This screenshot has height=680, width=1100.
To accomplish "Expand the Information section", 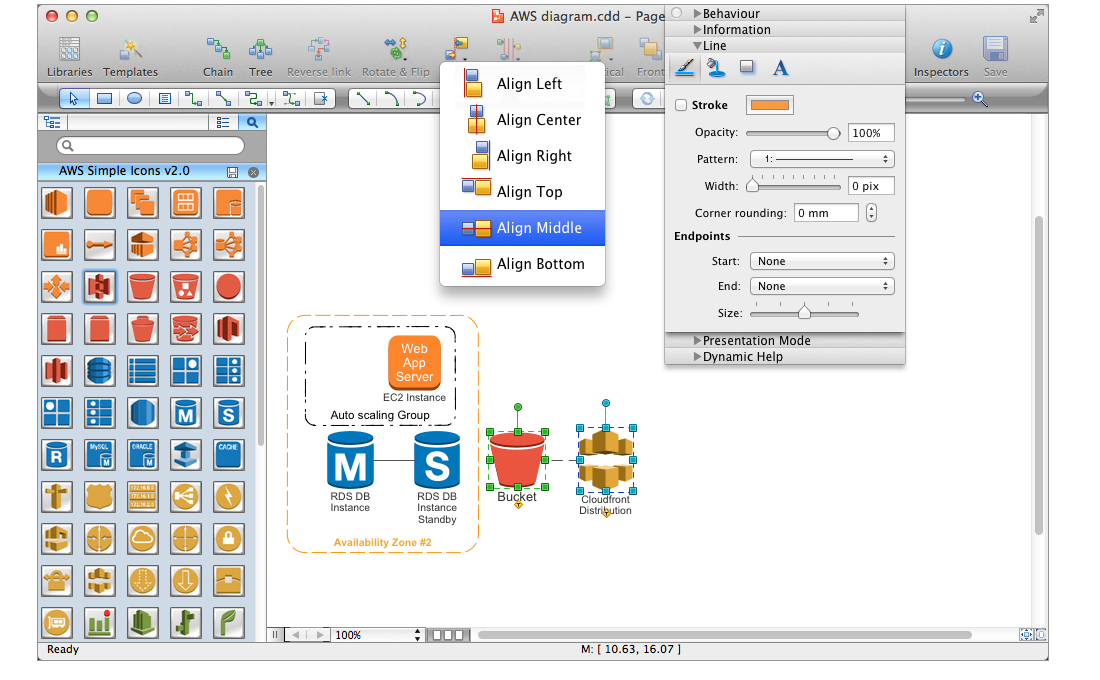I will pos(697,29).
